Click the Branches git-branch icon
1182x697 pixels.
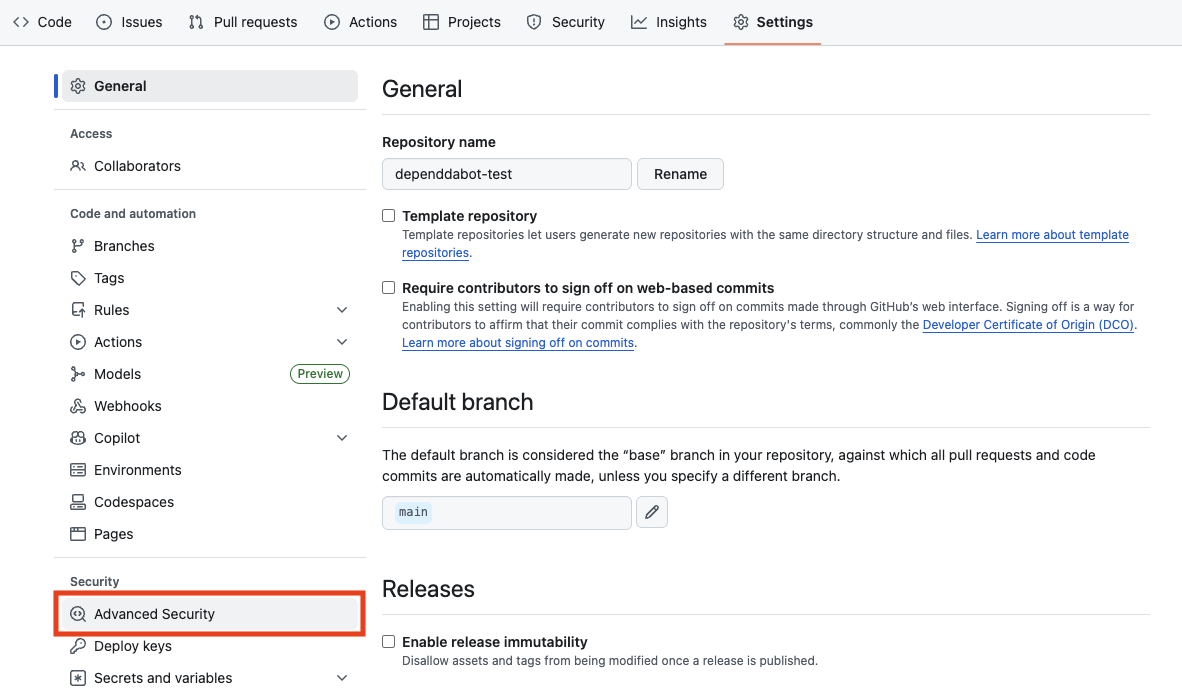coord(78,246)
